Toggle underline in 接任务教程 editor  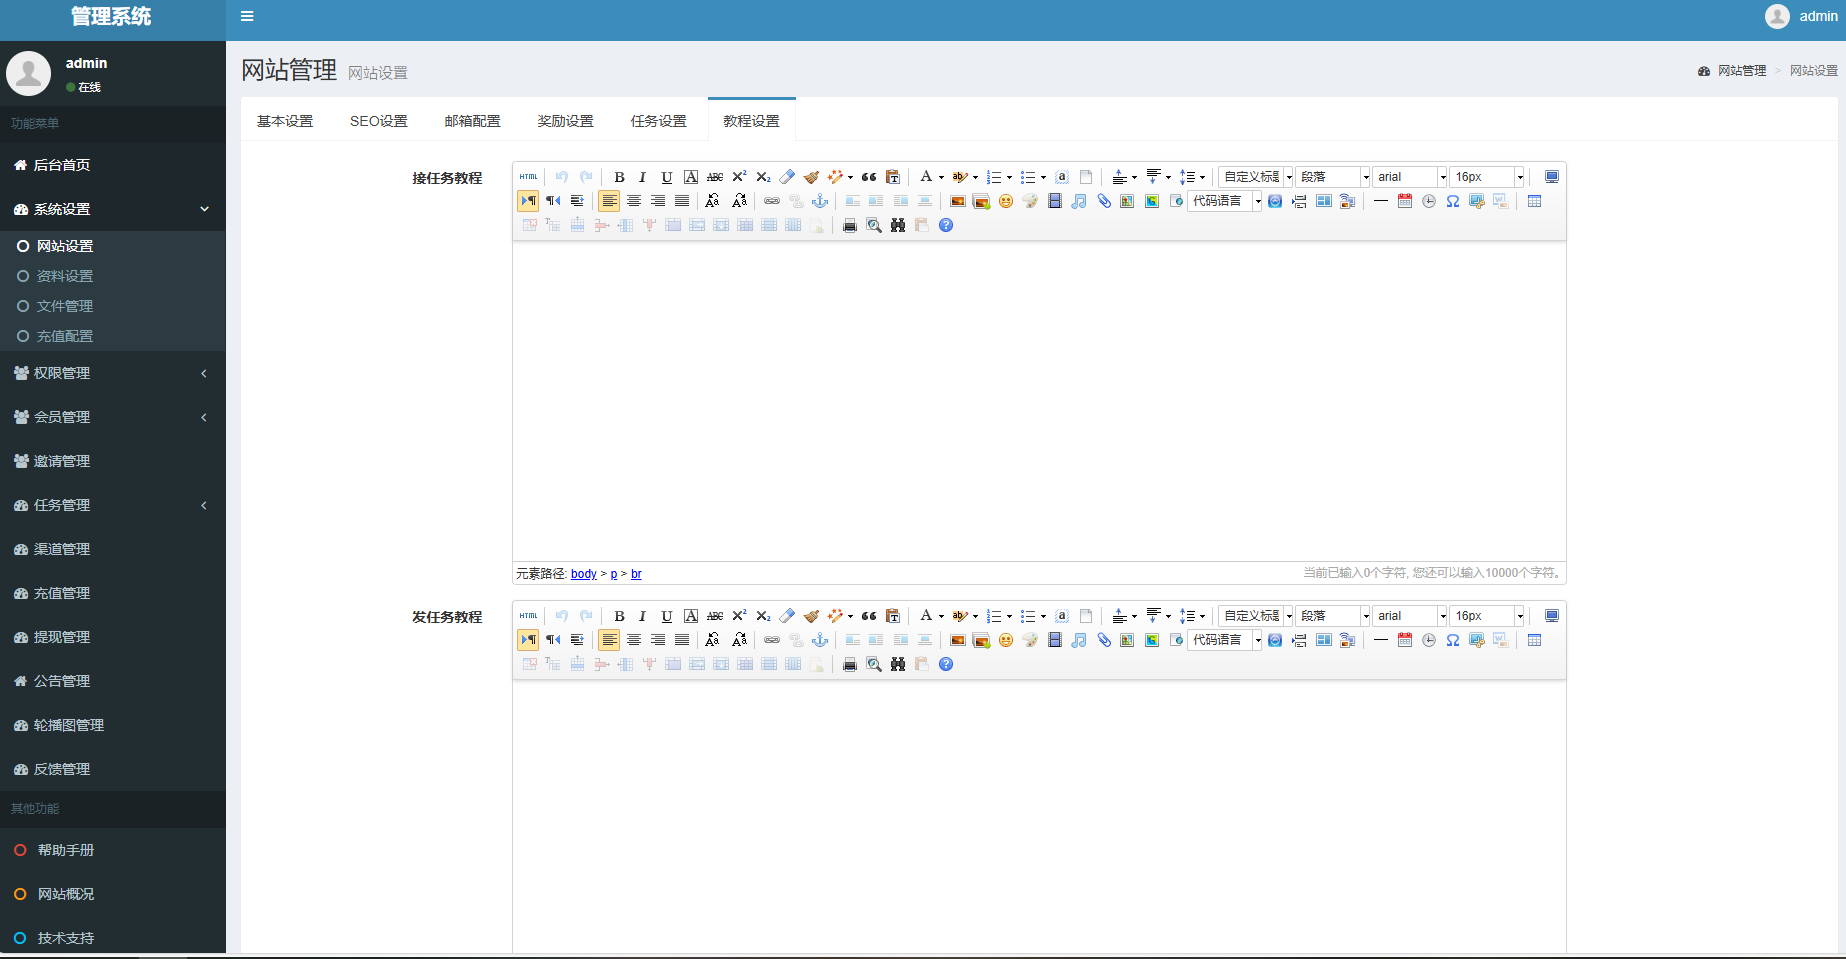667,177
